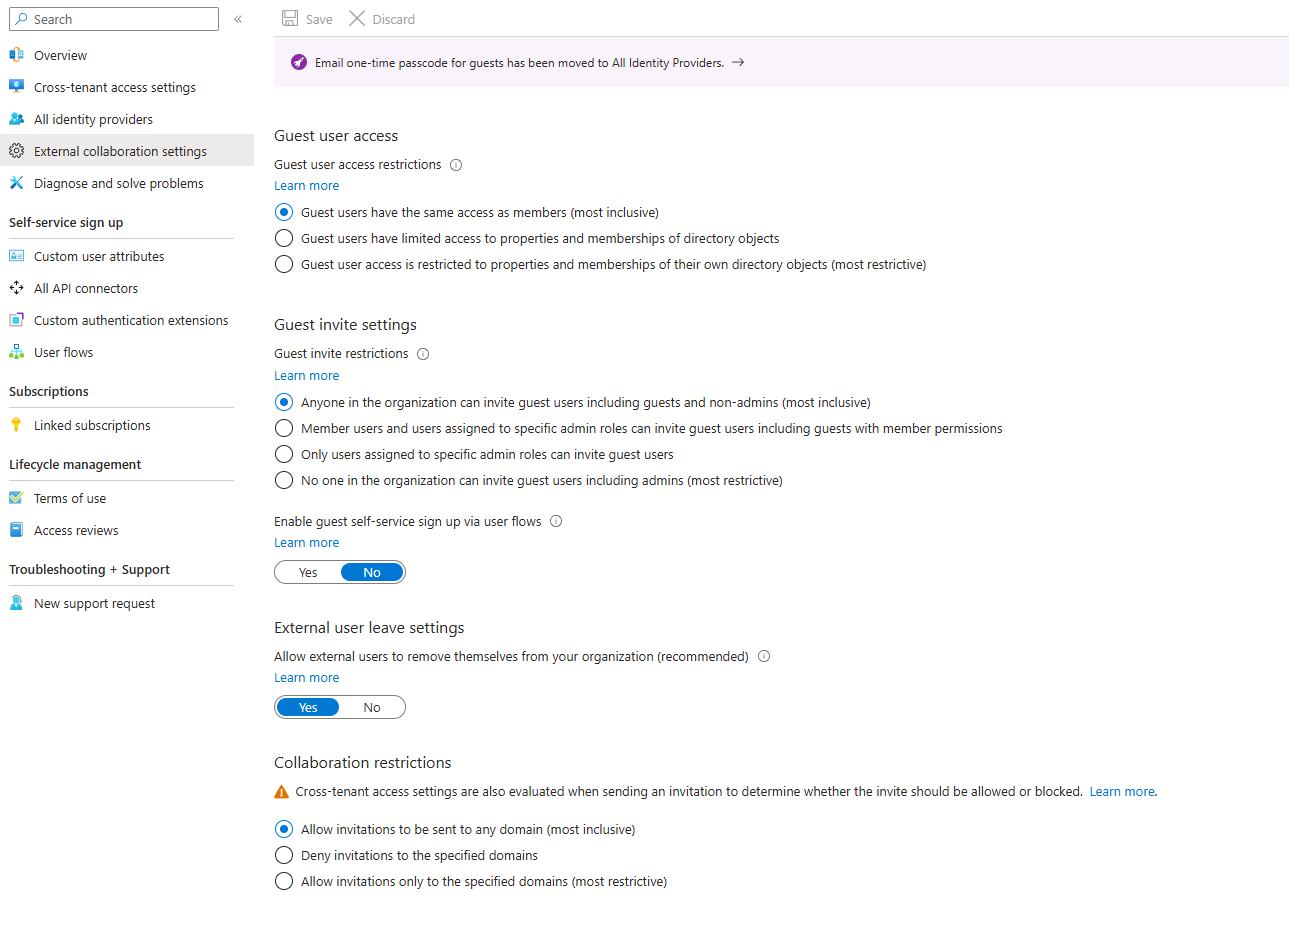Set external user leave toggle to No

pyautogui.click(x=372, y=708)
